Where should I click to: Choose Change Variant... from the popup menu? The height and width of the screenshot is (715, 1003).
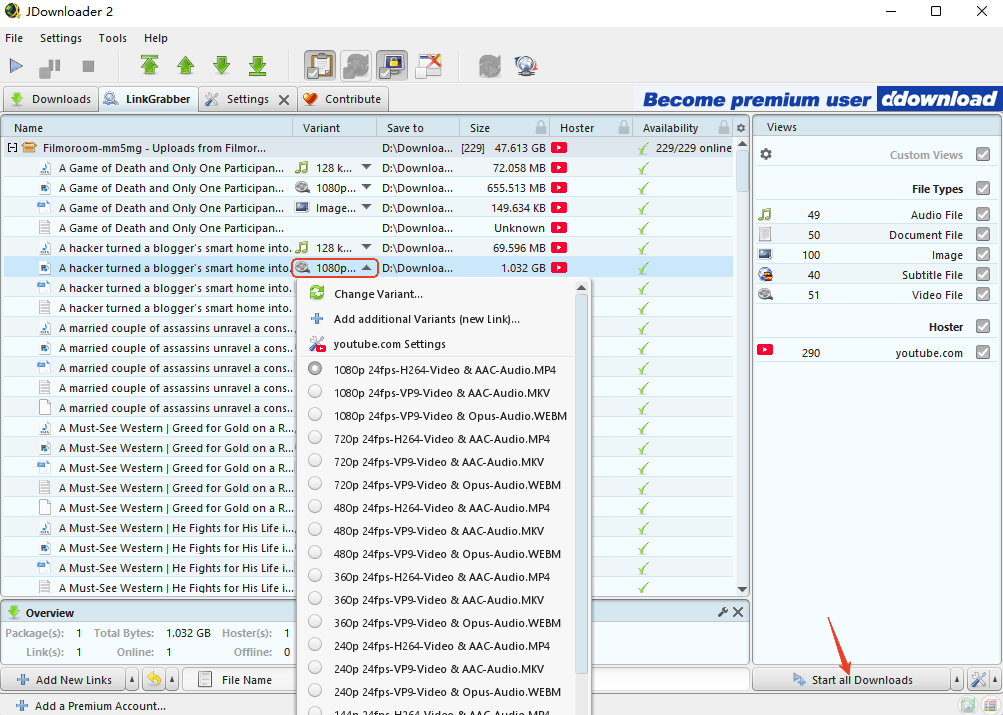(x=378, y=294)
